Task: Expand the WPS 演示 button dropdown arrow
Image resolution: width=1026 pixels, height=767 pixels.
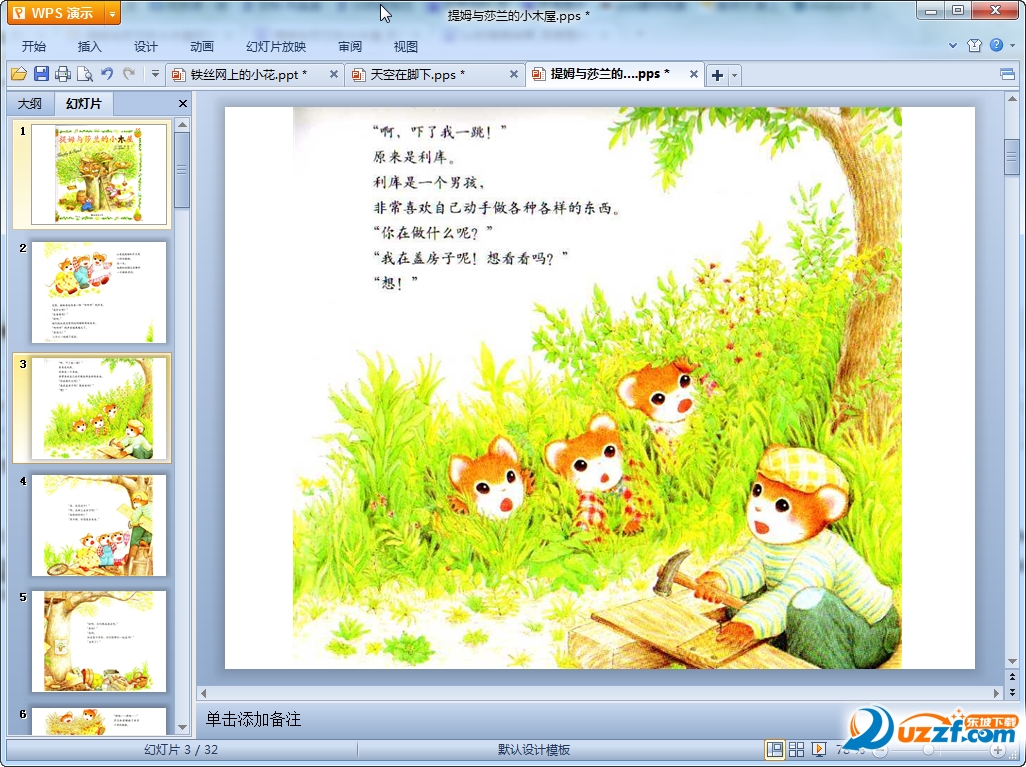Action: coord(113,13)
